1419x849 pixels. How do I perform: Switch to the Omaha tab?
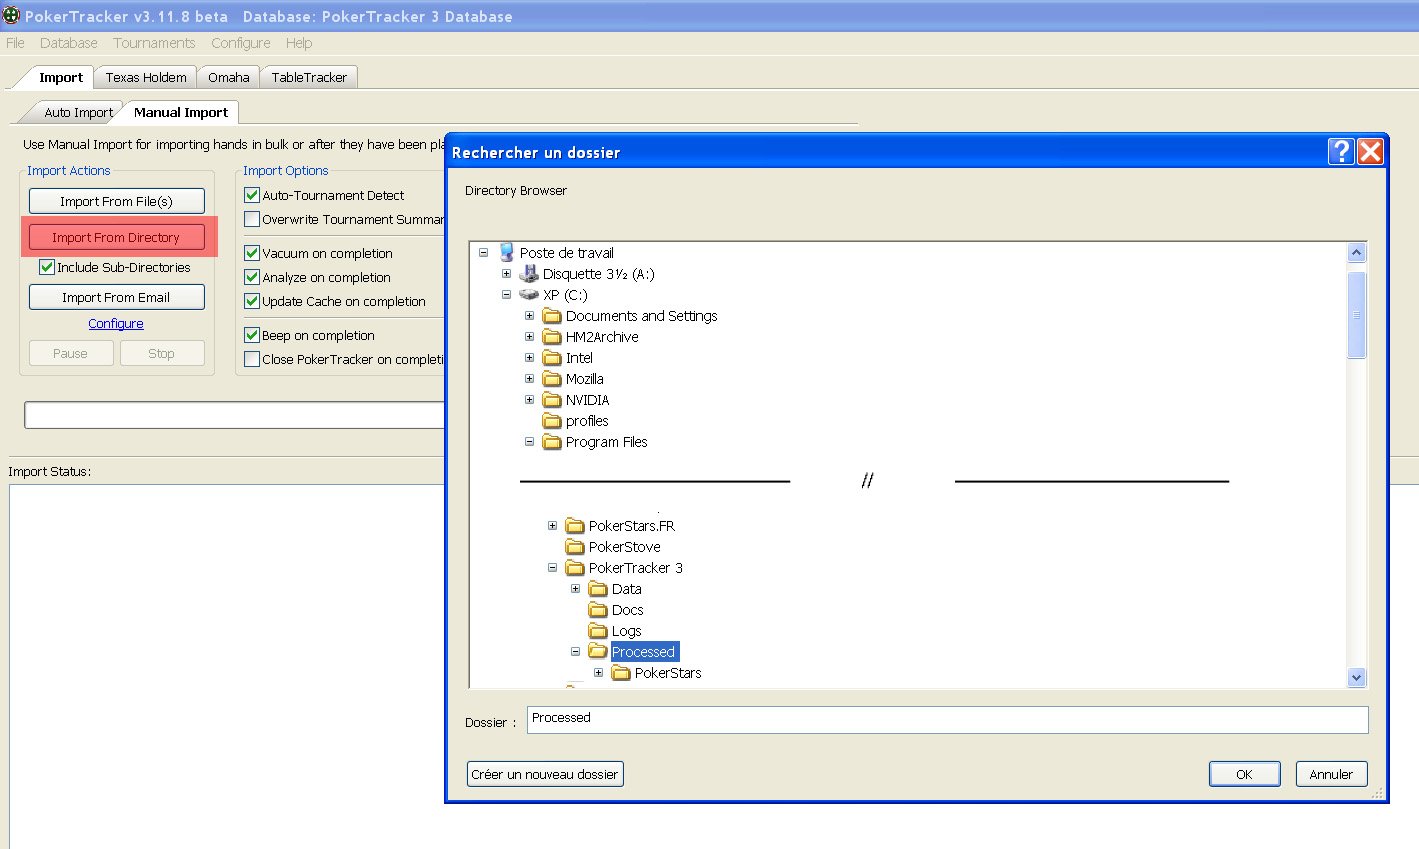(x=229, y=77)
